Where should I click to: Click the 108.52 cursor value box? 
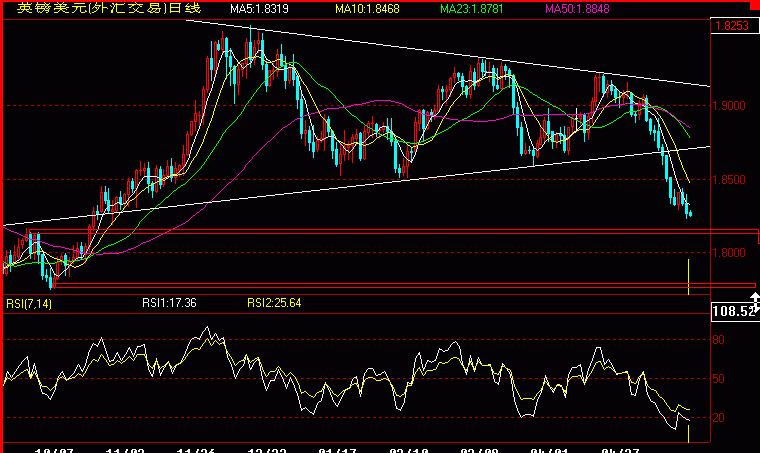coord(734,311)
